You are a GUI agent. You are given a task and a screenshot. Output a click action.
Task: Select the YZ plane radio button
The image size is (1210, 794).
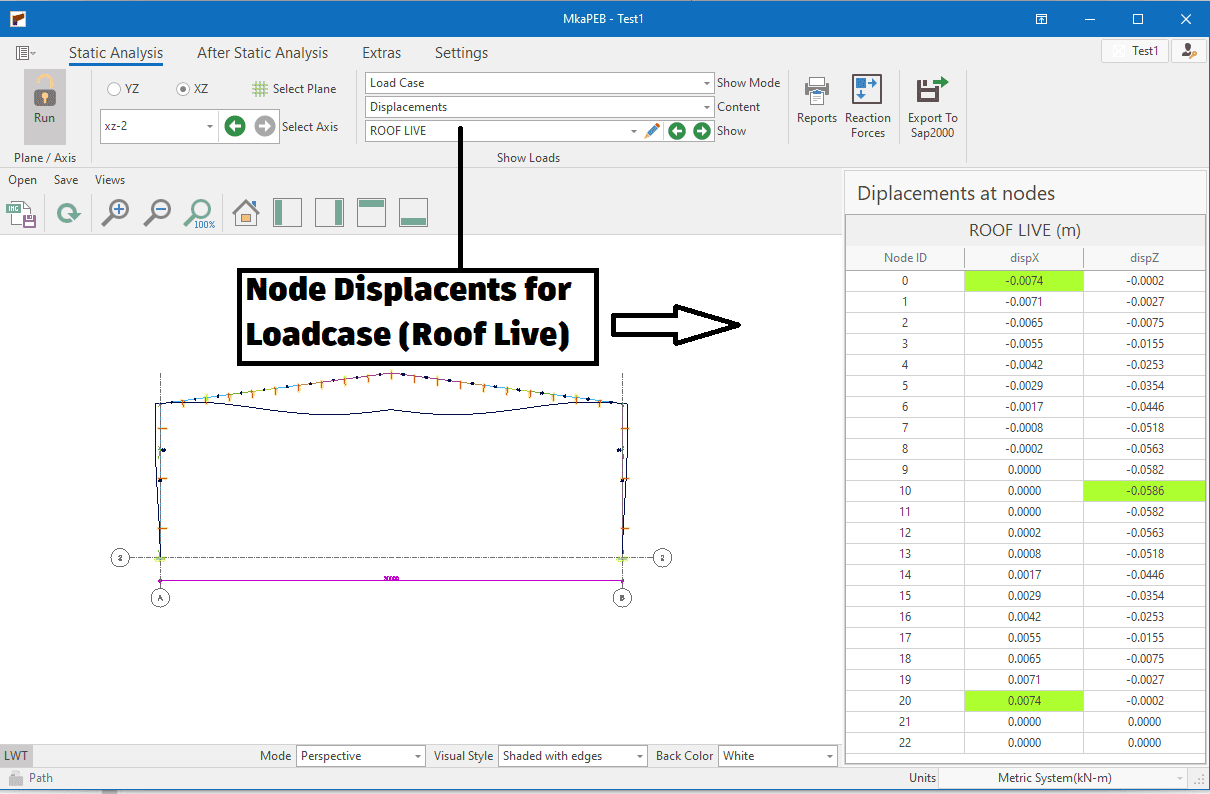click(114, 89)
